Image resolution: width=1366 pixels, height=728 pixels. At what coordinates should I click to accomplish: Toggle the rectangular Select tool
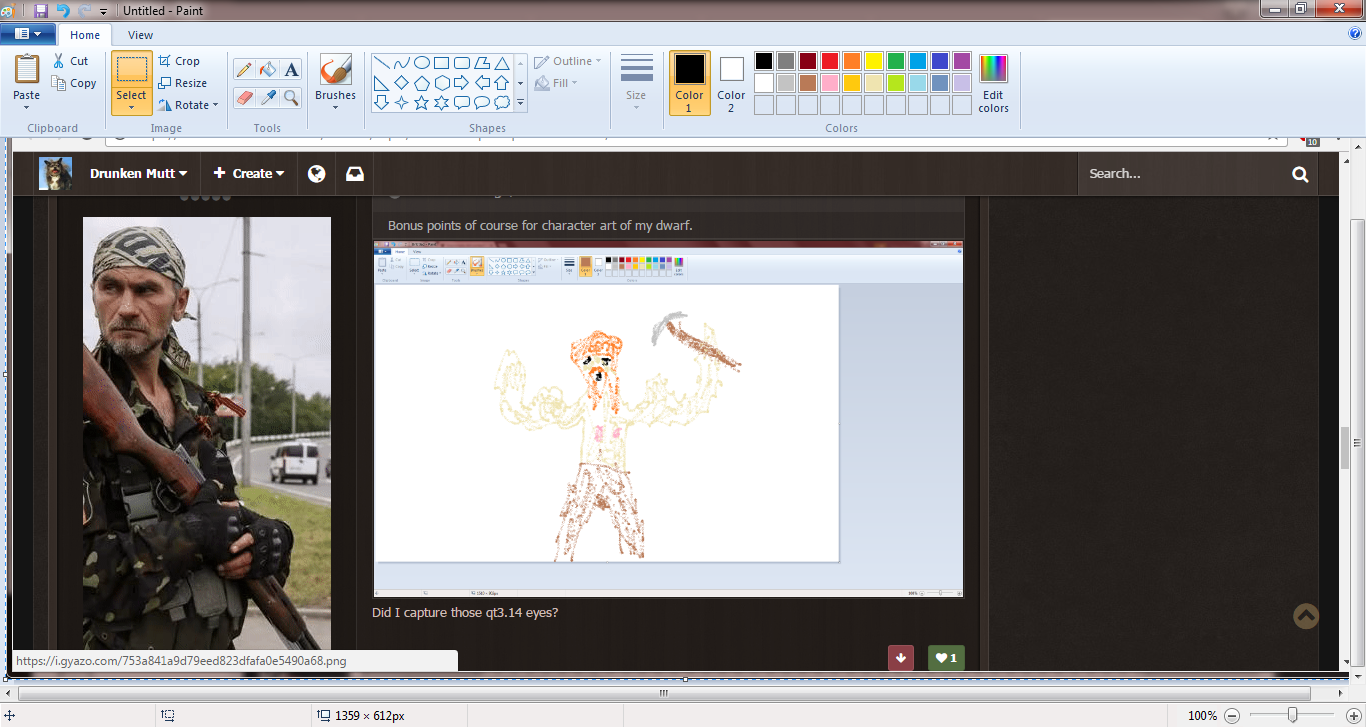132,69
